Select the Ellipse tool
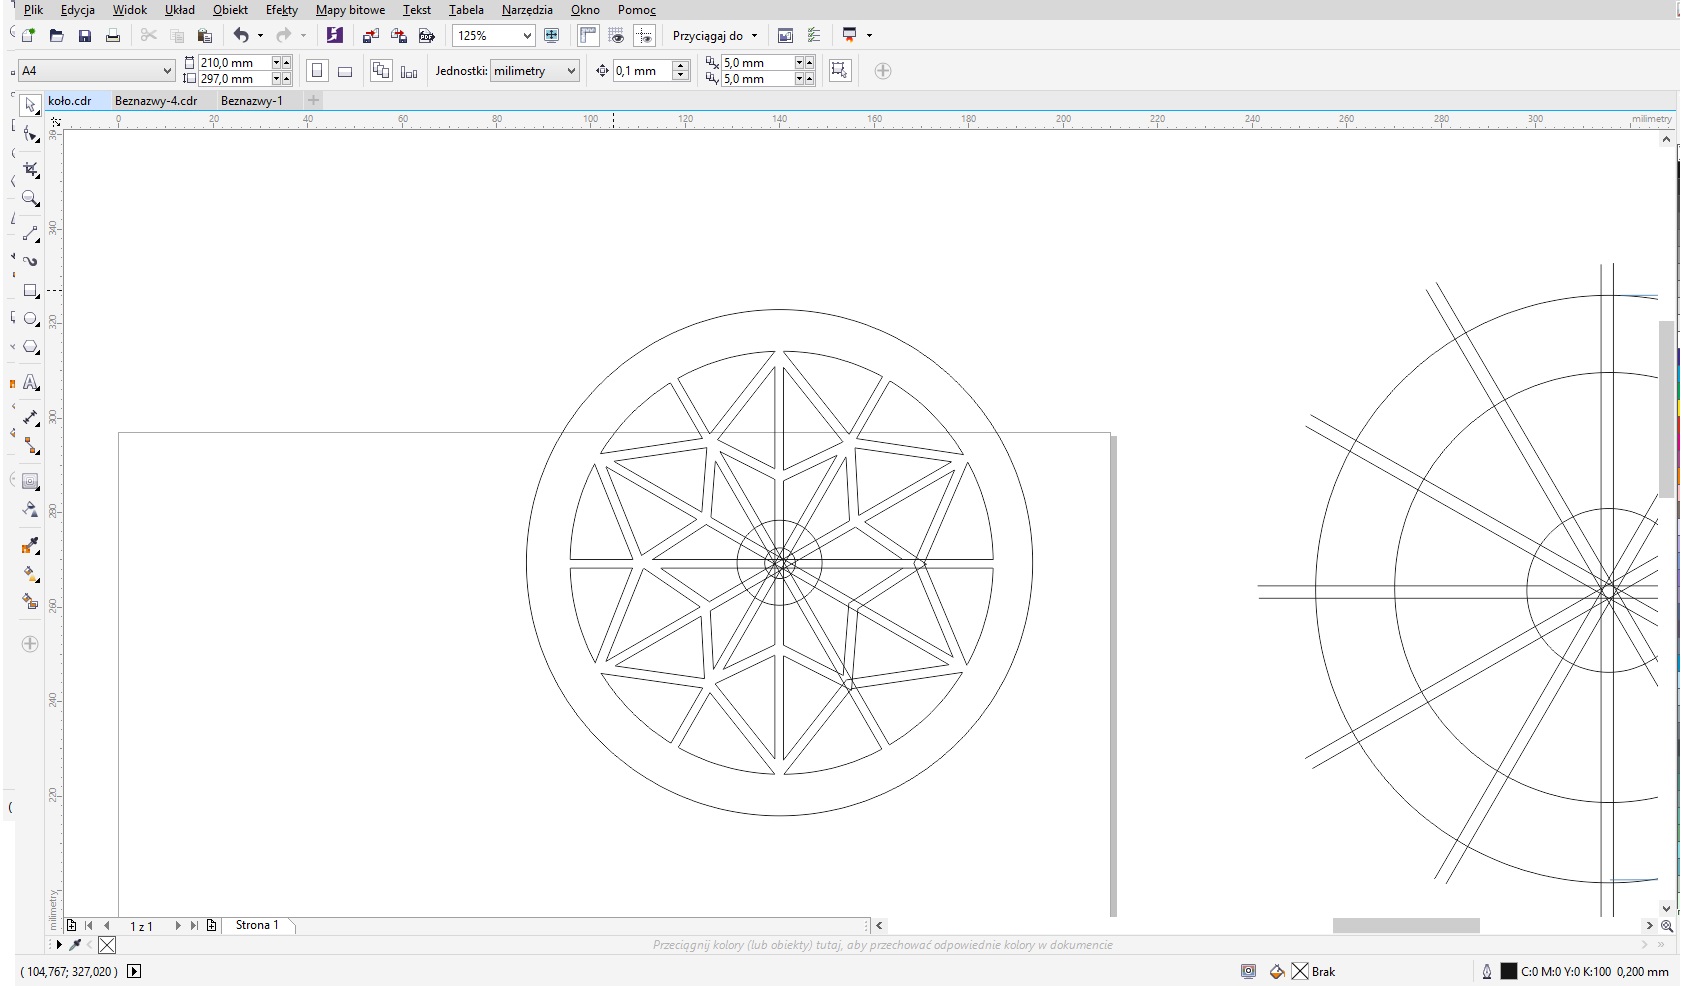This screenshot has height=986, width=1681. [31, 319]
